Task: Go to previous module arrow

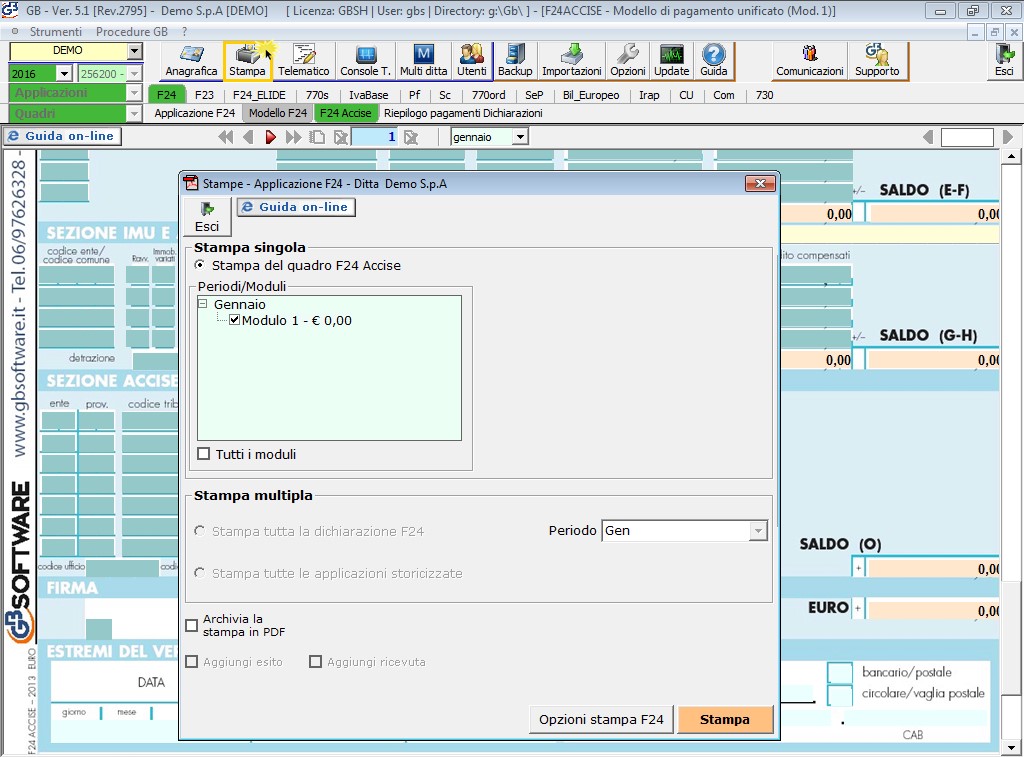Action: 248,137
